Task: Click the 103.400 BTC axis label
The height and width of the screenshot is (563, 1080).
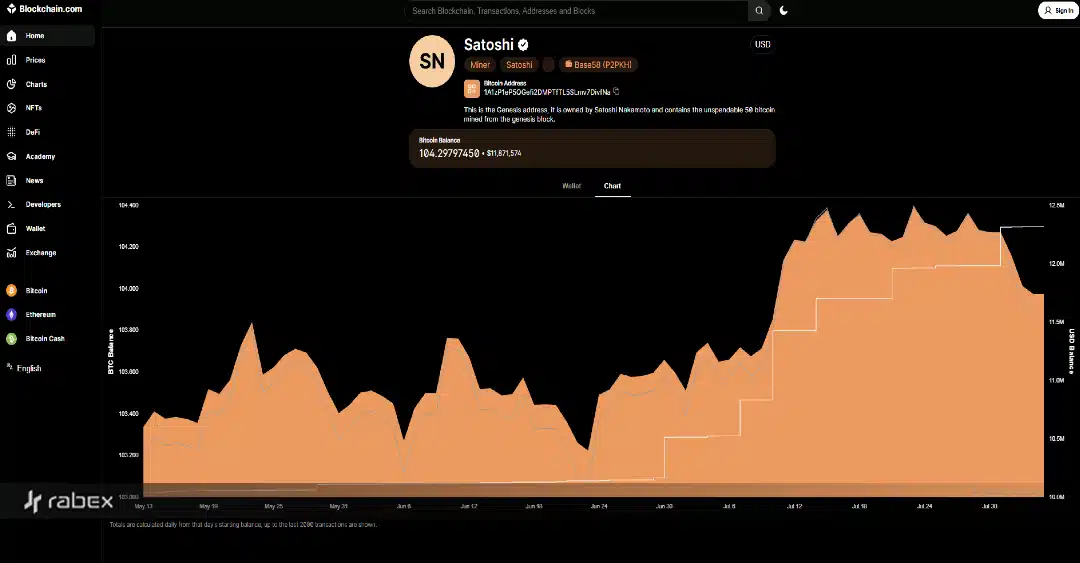Action: pyautogui.click(x=129, y=413)
